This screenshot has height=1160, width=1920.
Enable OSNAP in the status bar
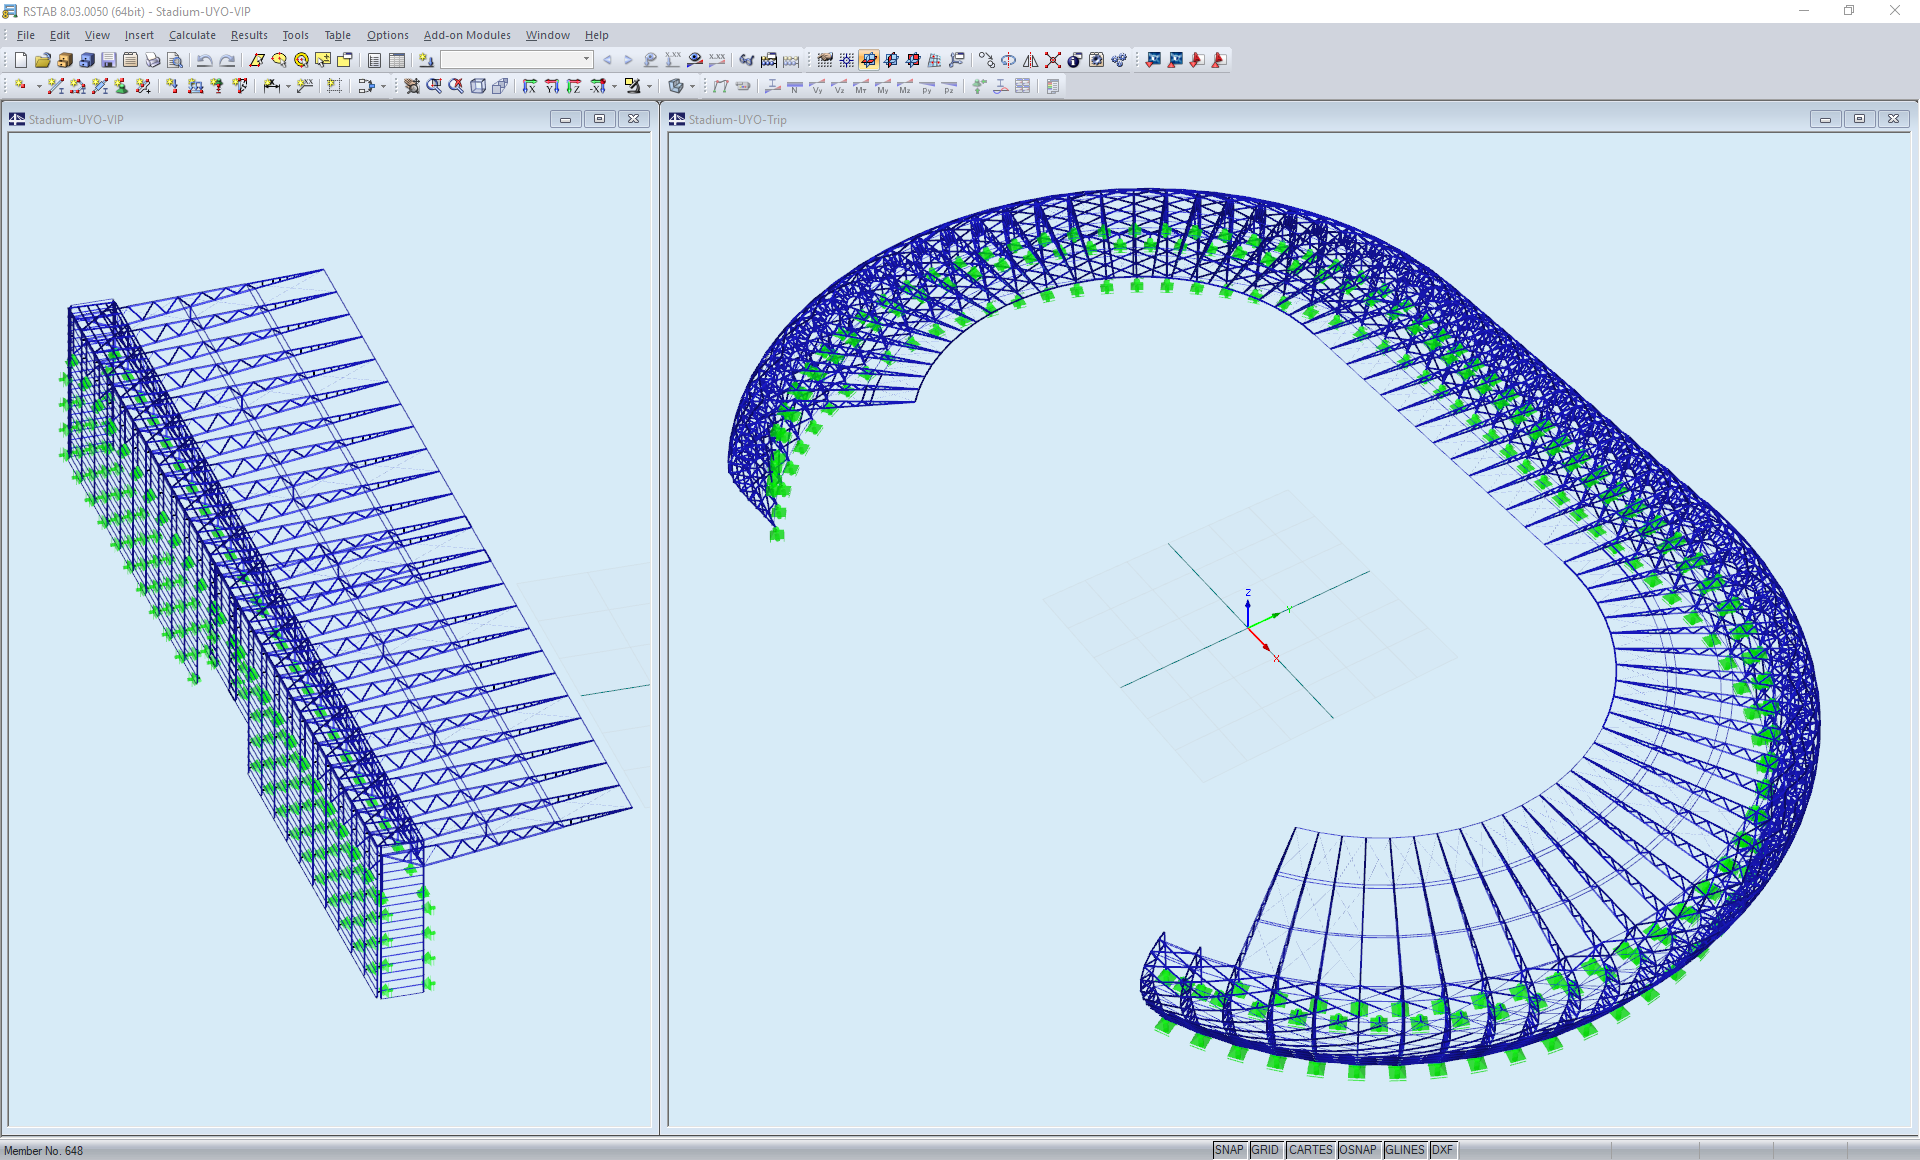pos(1359,1150)
